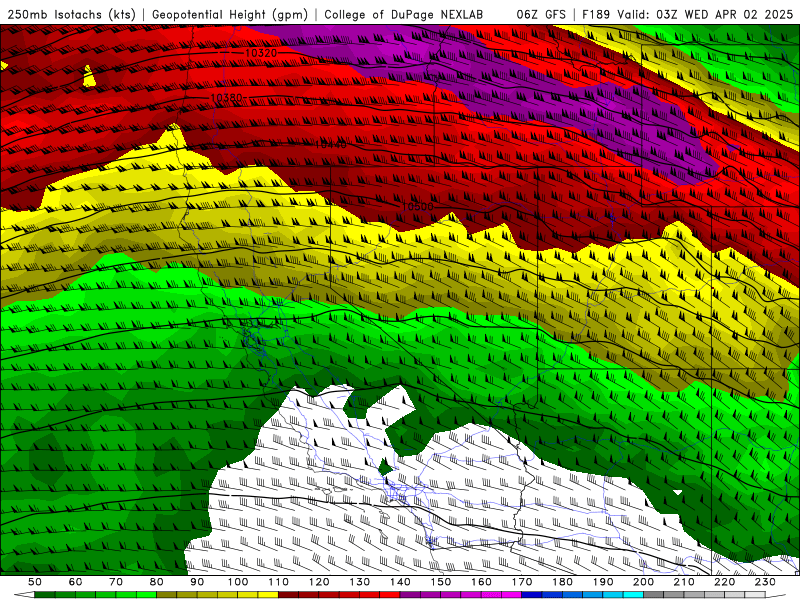Click the 150 value on the color scale
The height and width of the screenshot is (600, 800).
(440, 582)
